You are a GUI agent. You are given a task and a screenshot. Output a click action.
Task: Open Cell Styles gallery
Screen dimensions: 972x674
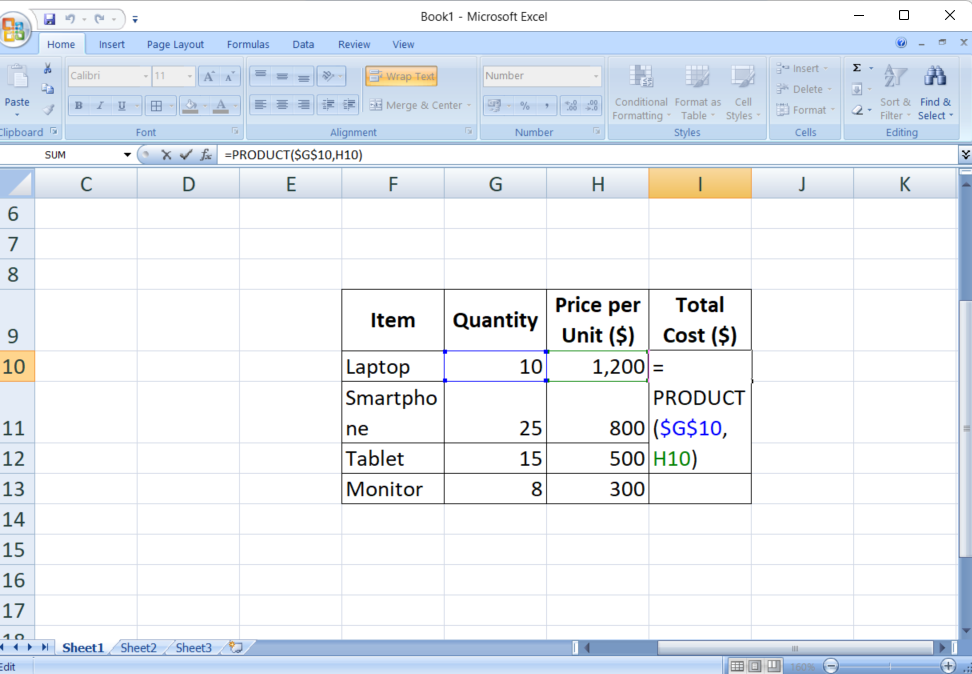coord(742,92)
